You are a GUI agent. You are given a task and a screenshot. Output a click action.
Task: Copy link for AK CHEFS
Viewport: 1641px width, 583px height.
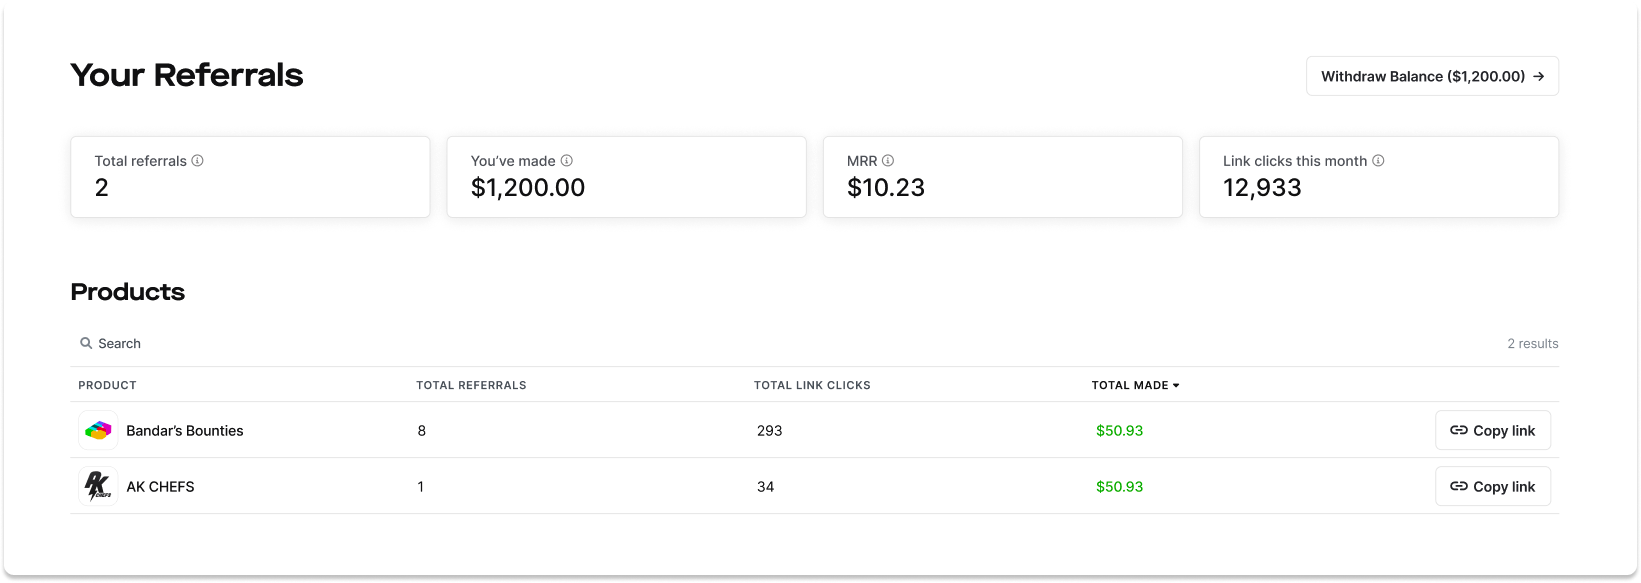coord(1493,487)
